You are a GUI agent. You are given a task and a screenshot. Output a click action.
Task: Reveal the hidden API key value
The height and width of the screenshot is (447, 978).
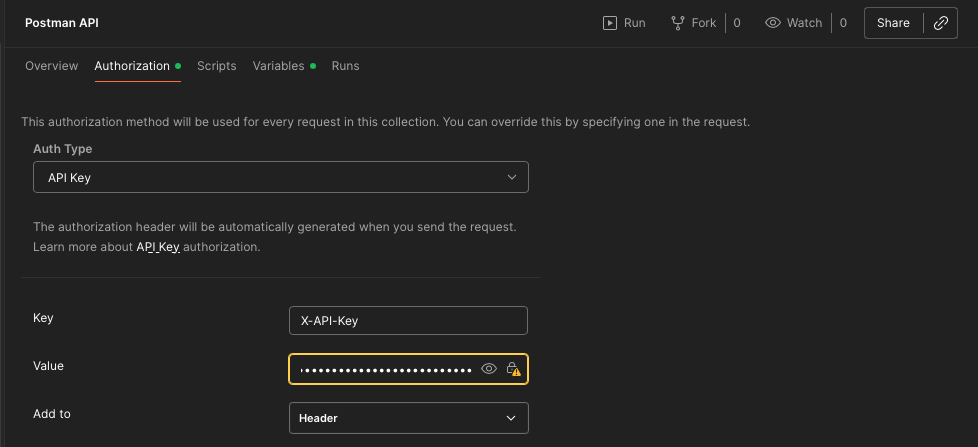pyautogui.click(x=489, y=369)
